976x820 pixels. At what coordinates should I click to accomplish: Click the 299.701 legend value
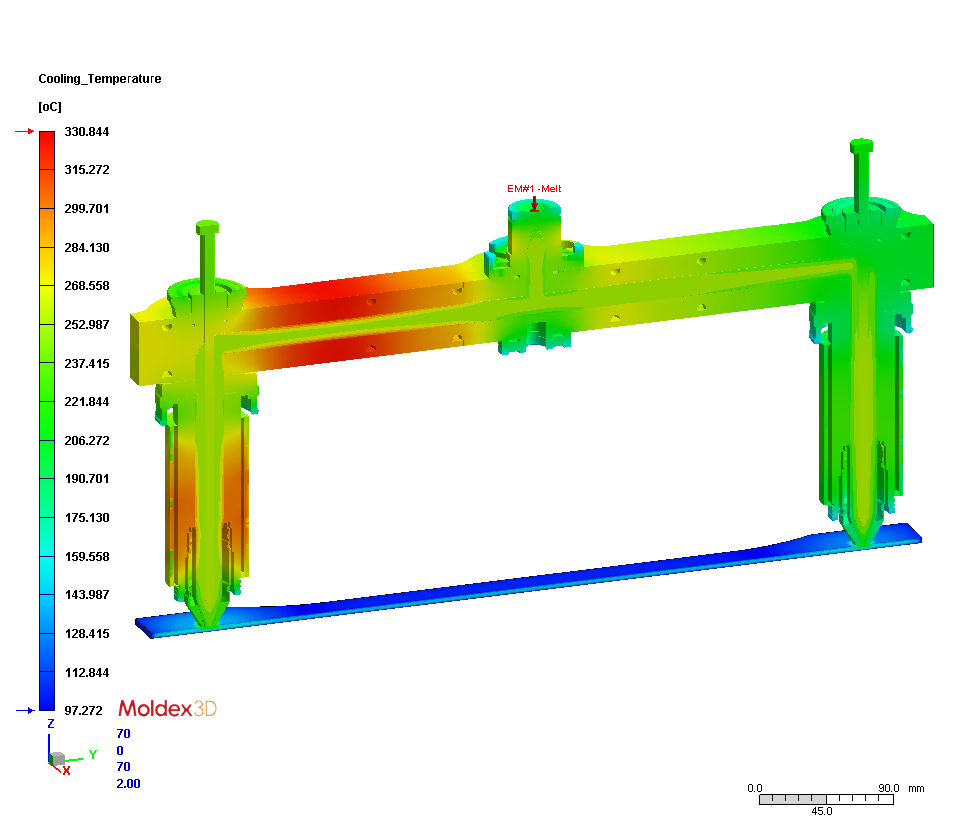87,209
